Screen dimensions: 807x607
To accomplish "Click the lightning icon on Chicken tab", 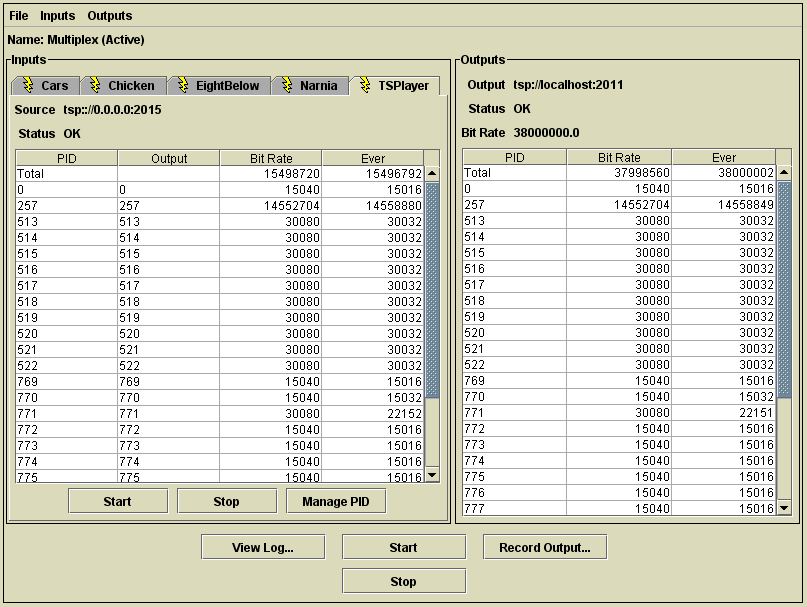I will (95, 85).
